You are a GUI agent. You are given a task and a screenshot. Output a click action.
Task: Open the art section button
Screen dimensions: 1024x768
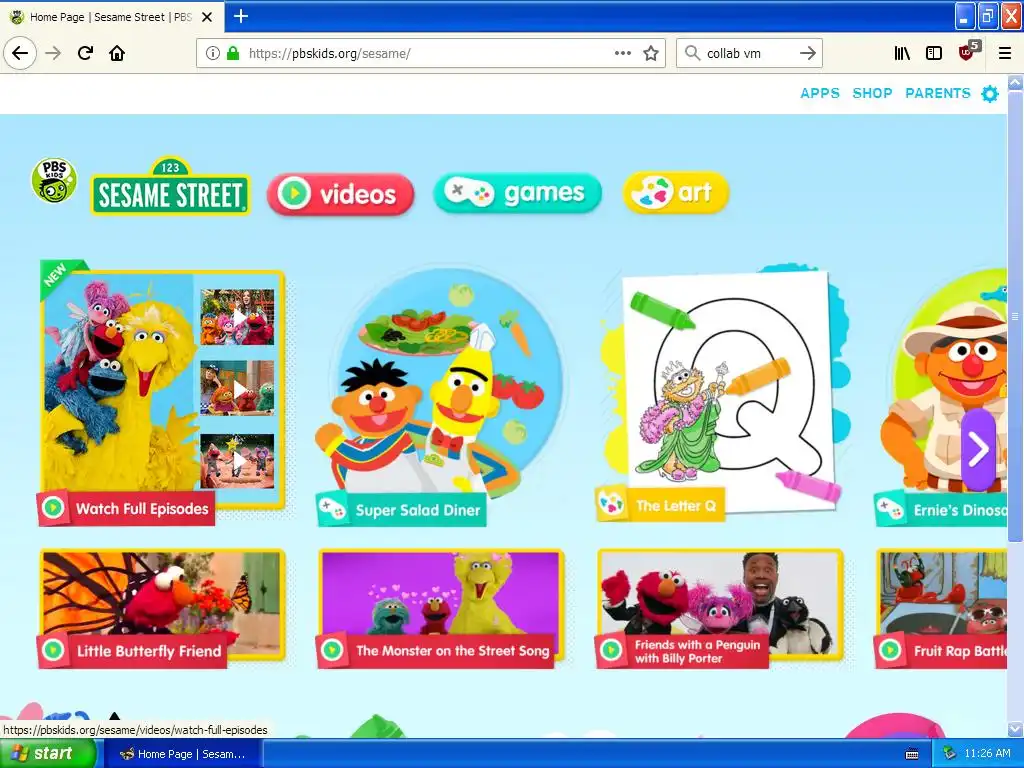click(676, 193)
